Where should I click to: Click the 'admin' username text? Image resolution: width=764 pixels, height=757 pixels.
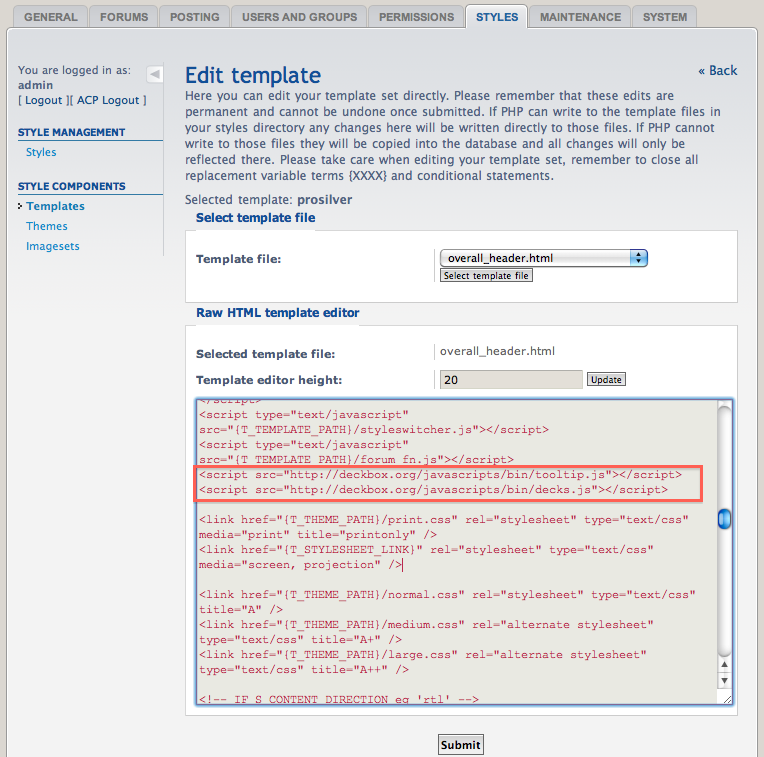(36, 85)
